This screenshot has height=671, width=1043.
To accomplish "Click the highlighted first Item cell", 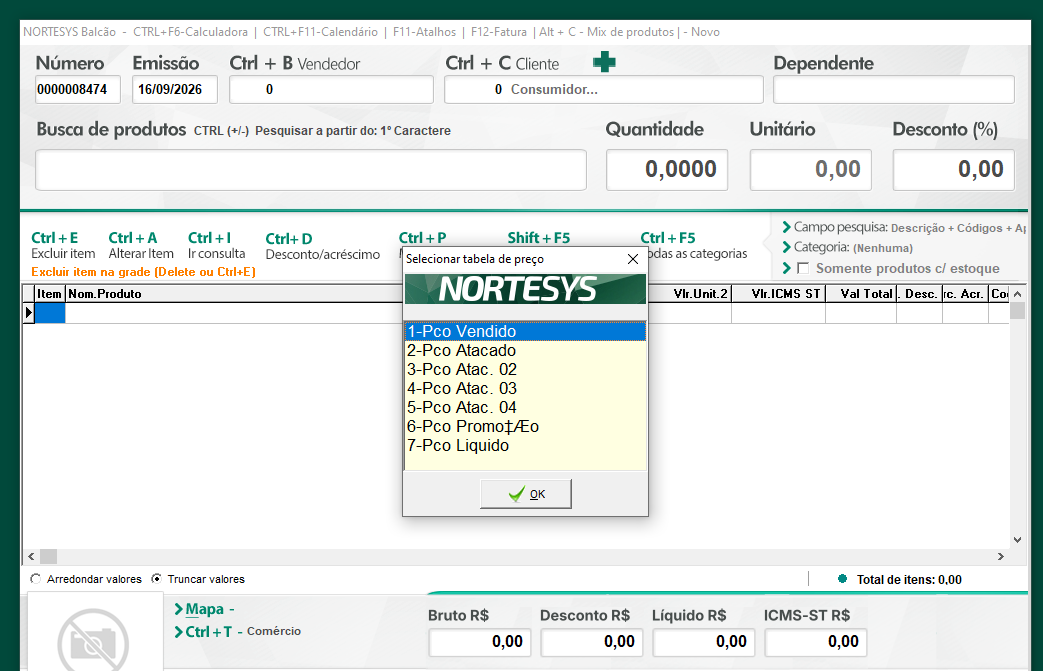I will [x=50, y=313].
